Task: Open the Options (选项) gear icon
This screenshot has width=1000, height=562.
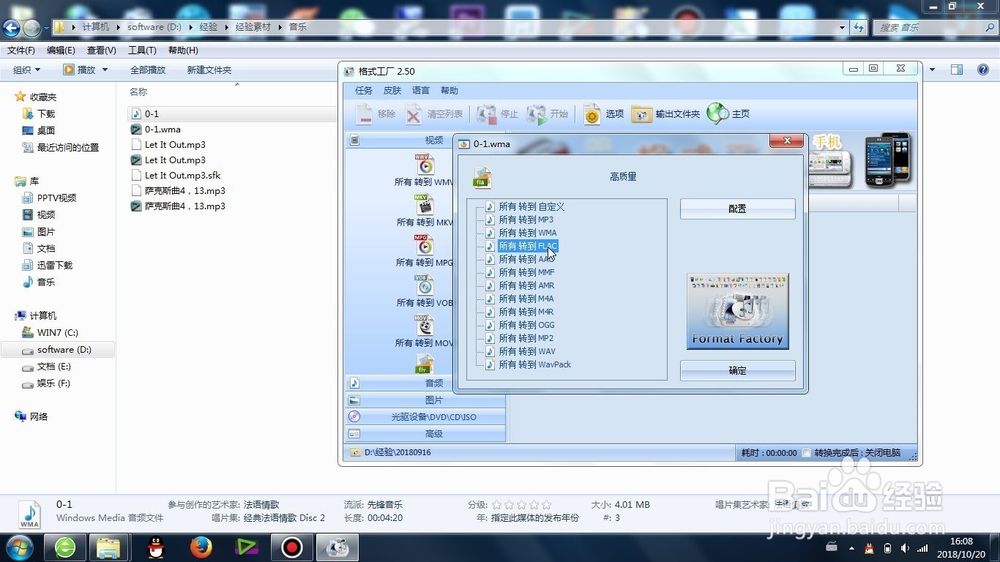Action: 592,114
